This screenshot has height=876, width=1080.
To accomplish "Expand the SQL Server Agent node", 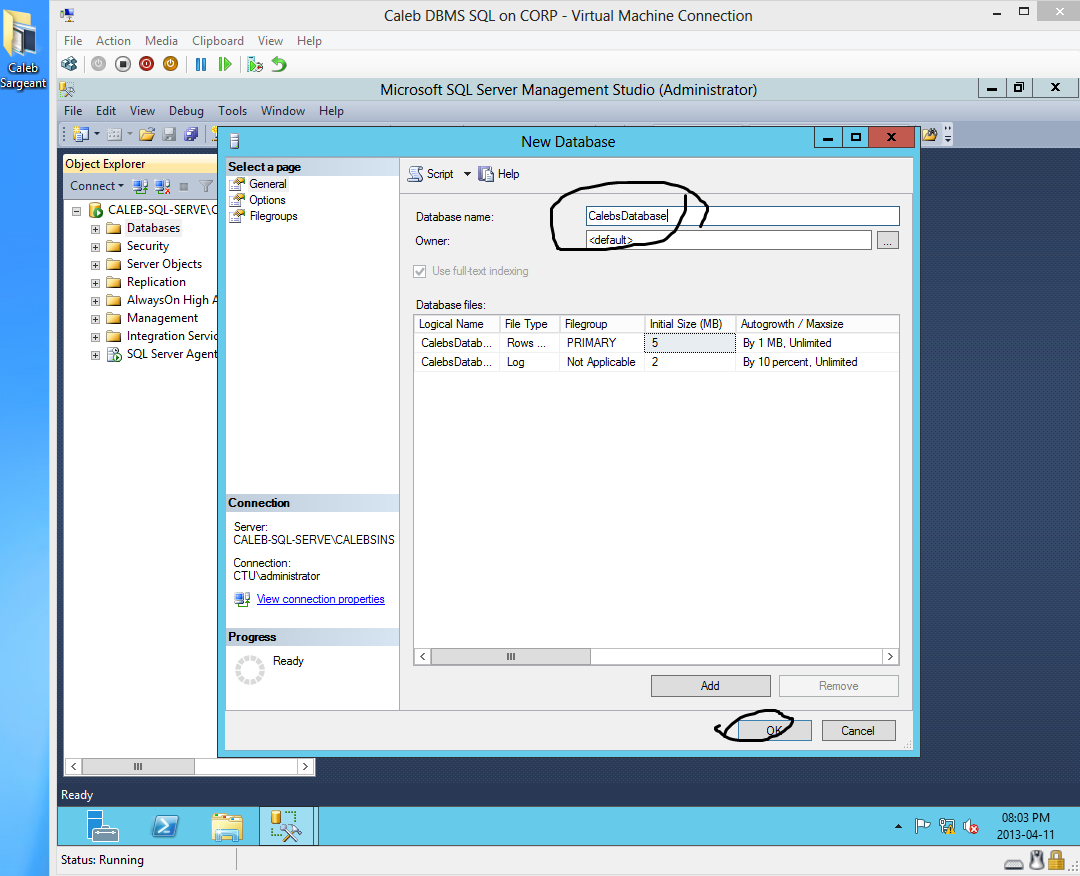I will click(x=96, y=355).
